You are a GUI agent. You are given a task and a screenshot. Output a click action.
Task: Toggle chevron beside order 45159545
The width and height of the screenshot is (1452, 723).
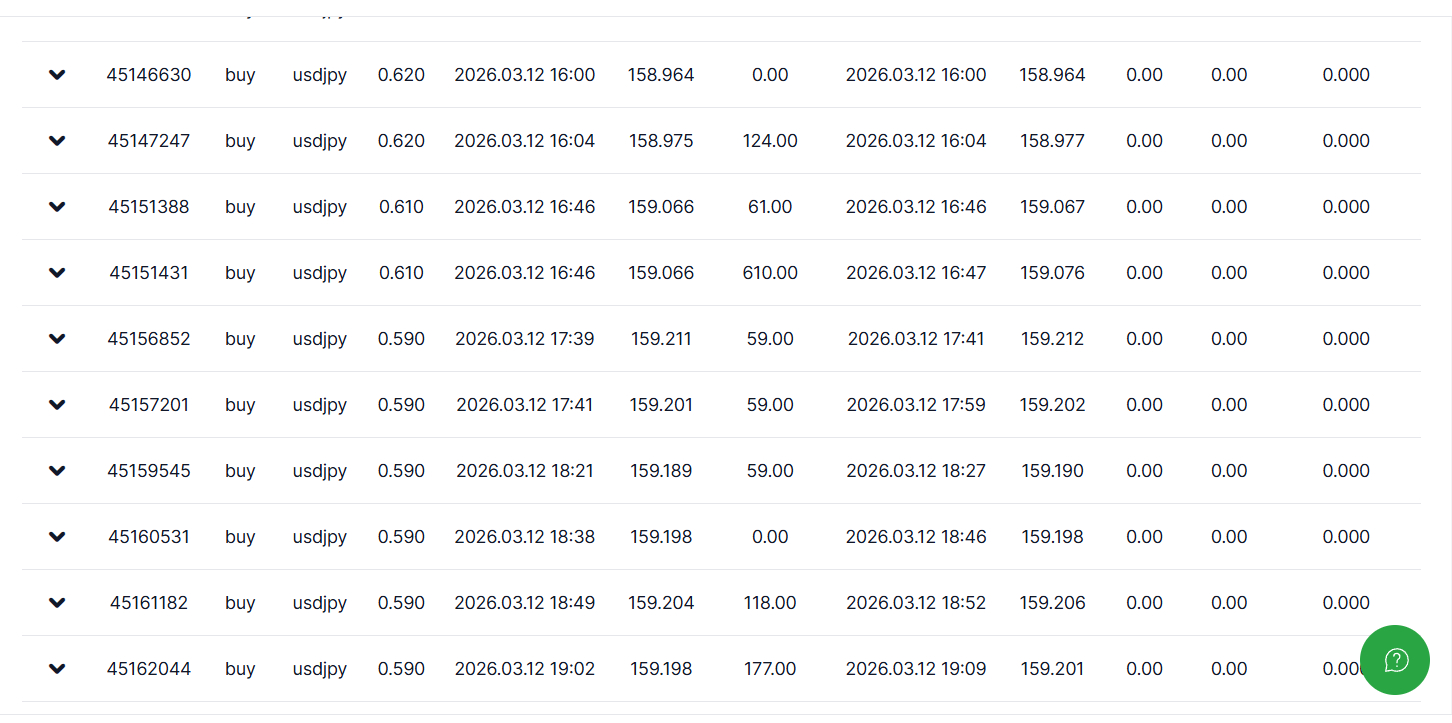[57, 471]
